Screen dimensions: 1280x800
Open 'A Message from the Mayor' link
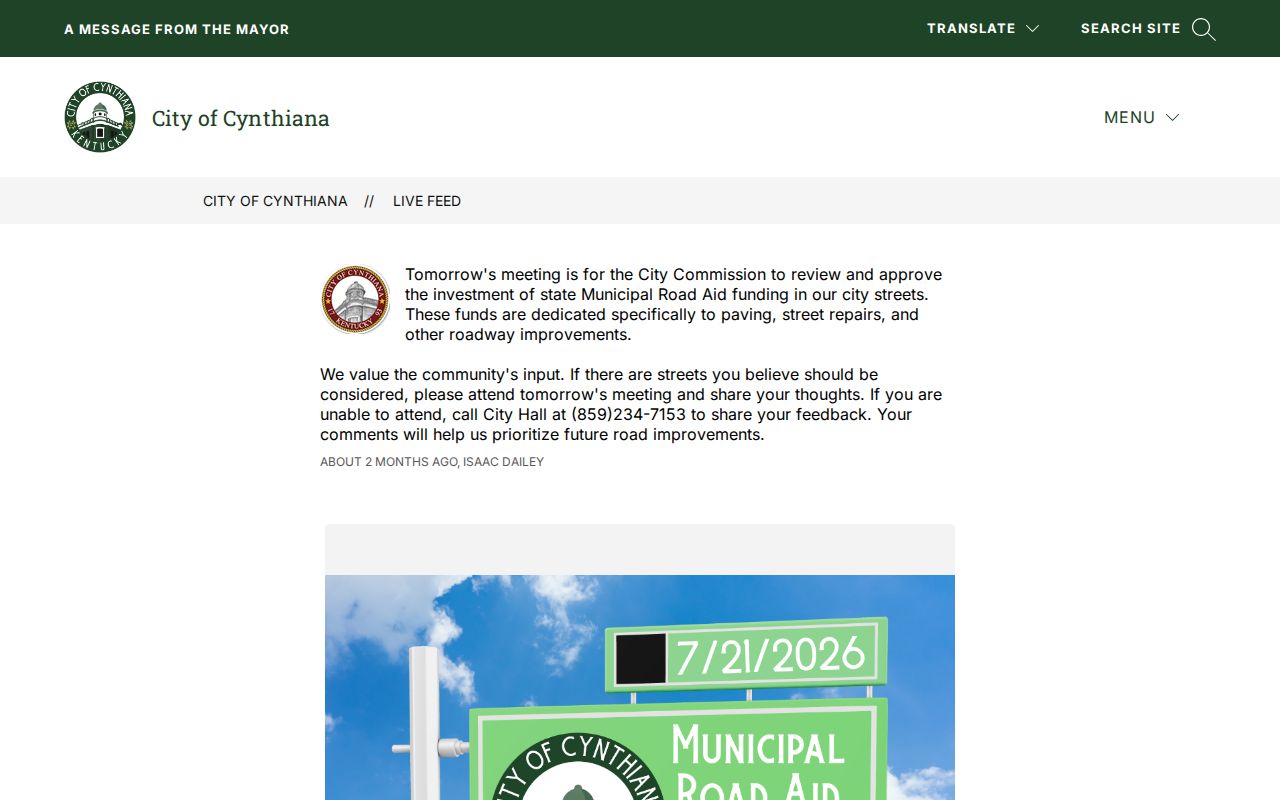tap(177, 29)
